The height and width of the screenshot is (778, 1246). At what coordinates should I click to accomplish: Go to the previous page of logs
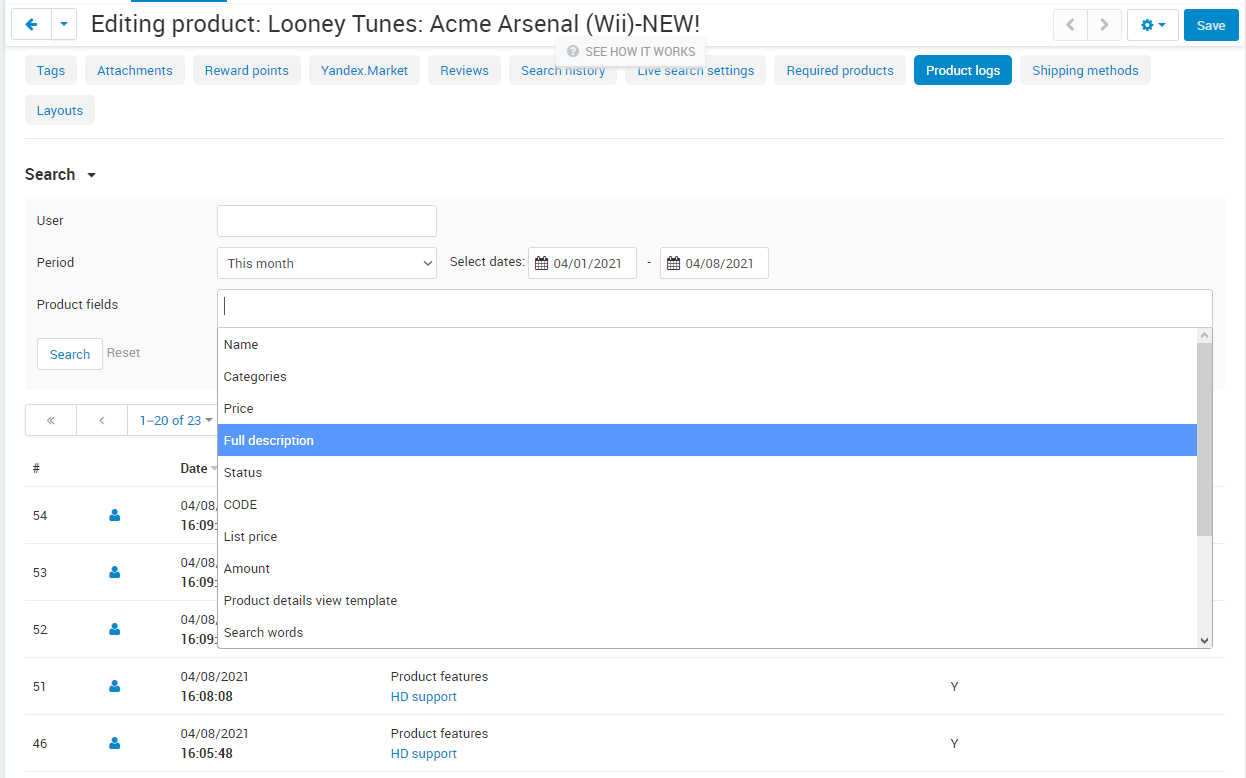102,420
